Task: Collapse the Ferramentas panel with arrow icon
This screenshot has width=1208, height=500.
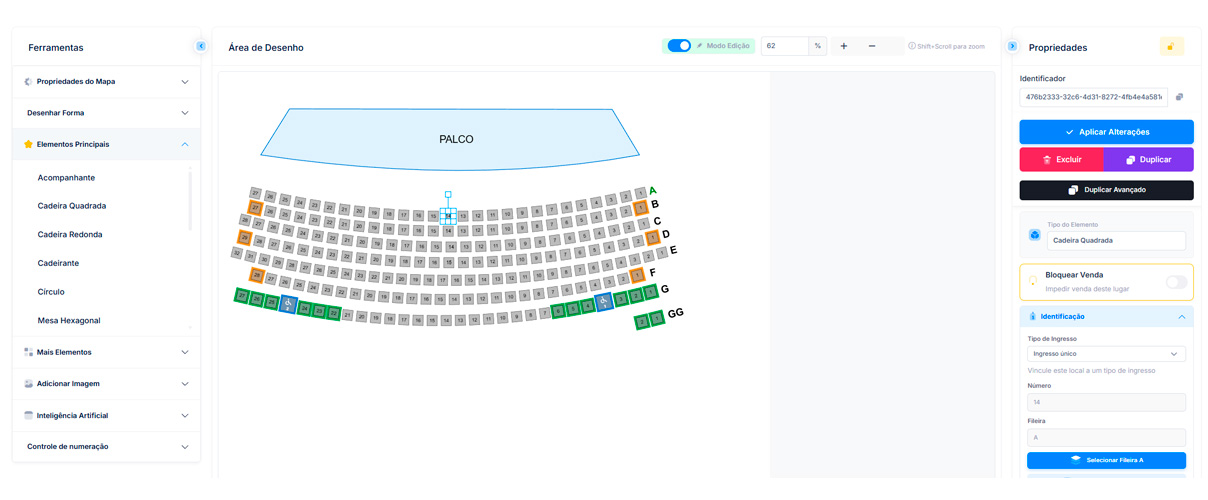Action: point(201,46)
